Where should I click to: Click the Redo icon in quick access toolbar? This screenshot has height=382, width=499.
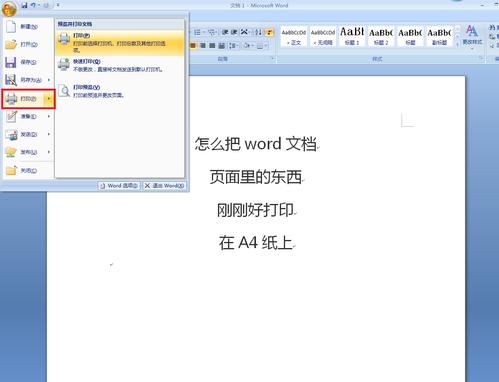(x=46, y=5)
